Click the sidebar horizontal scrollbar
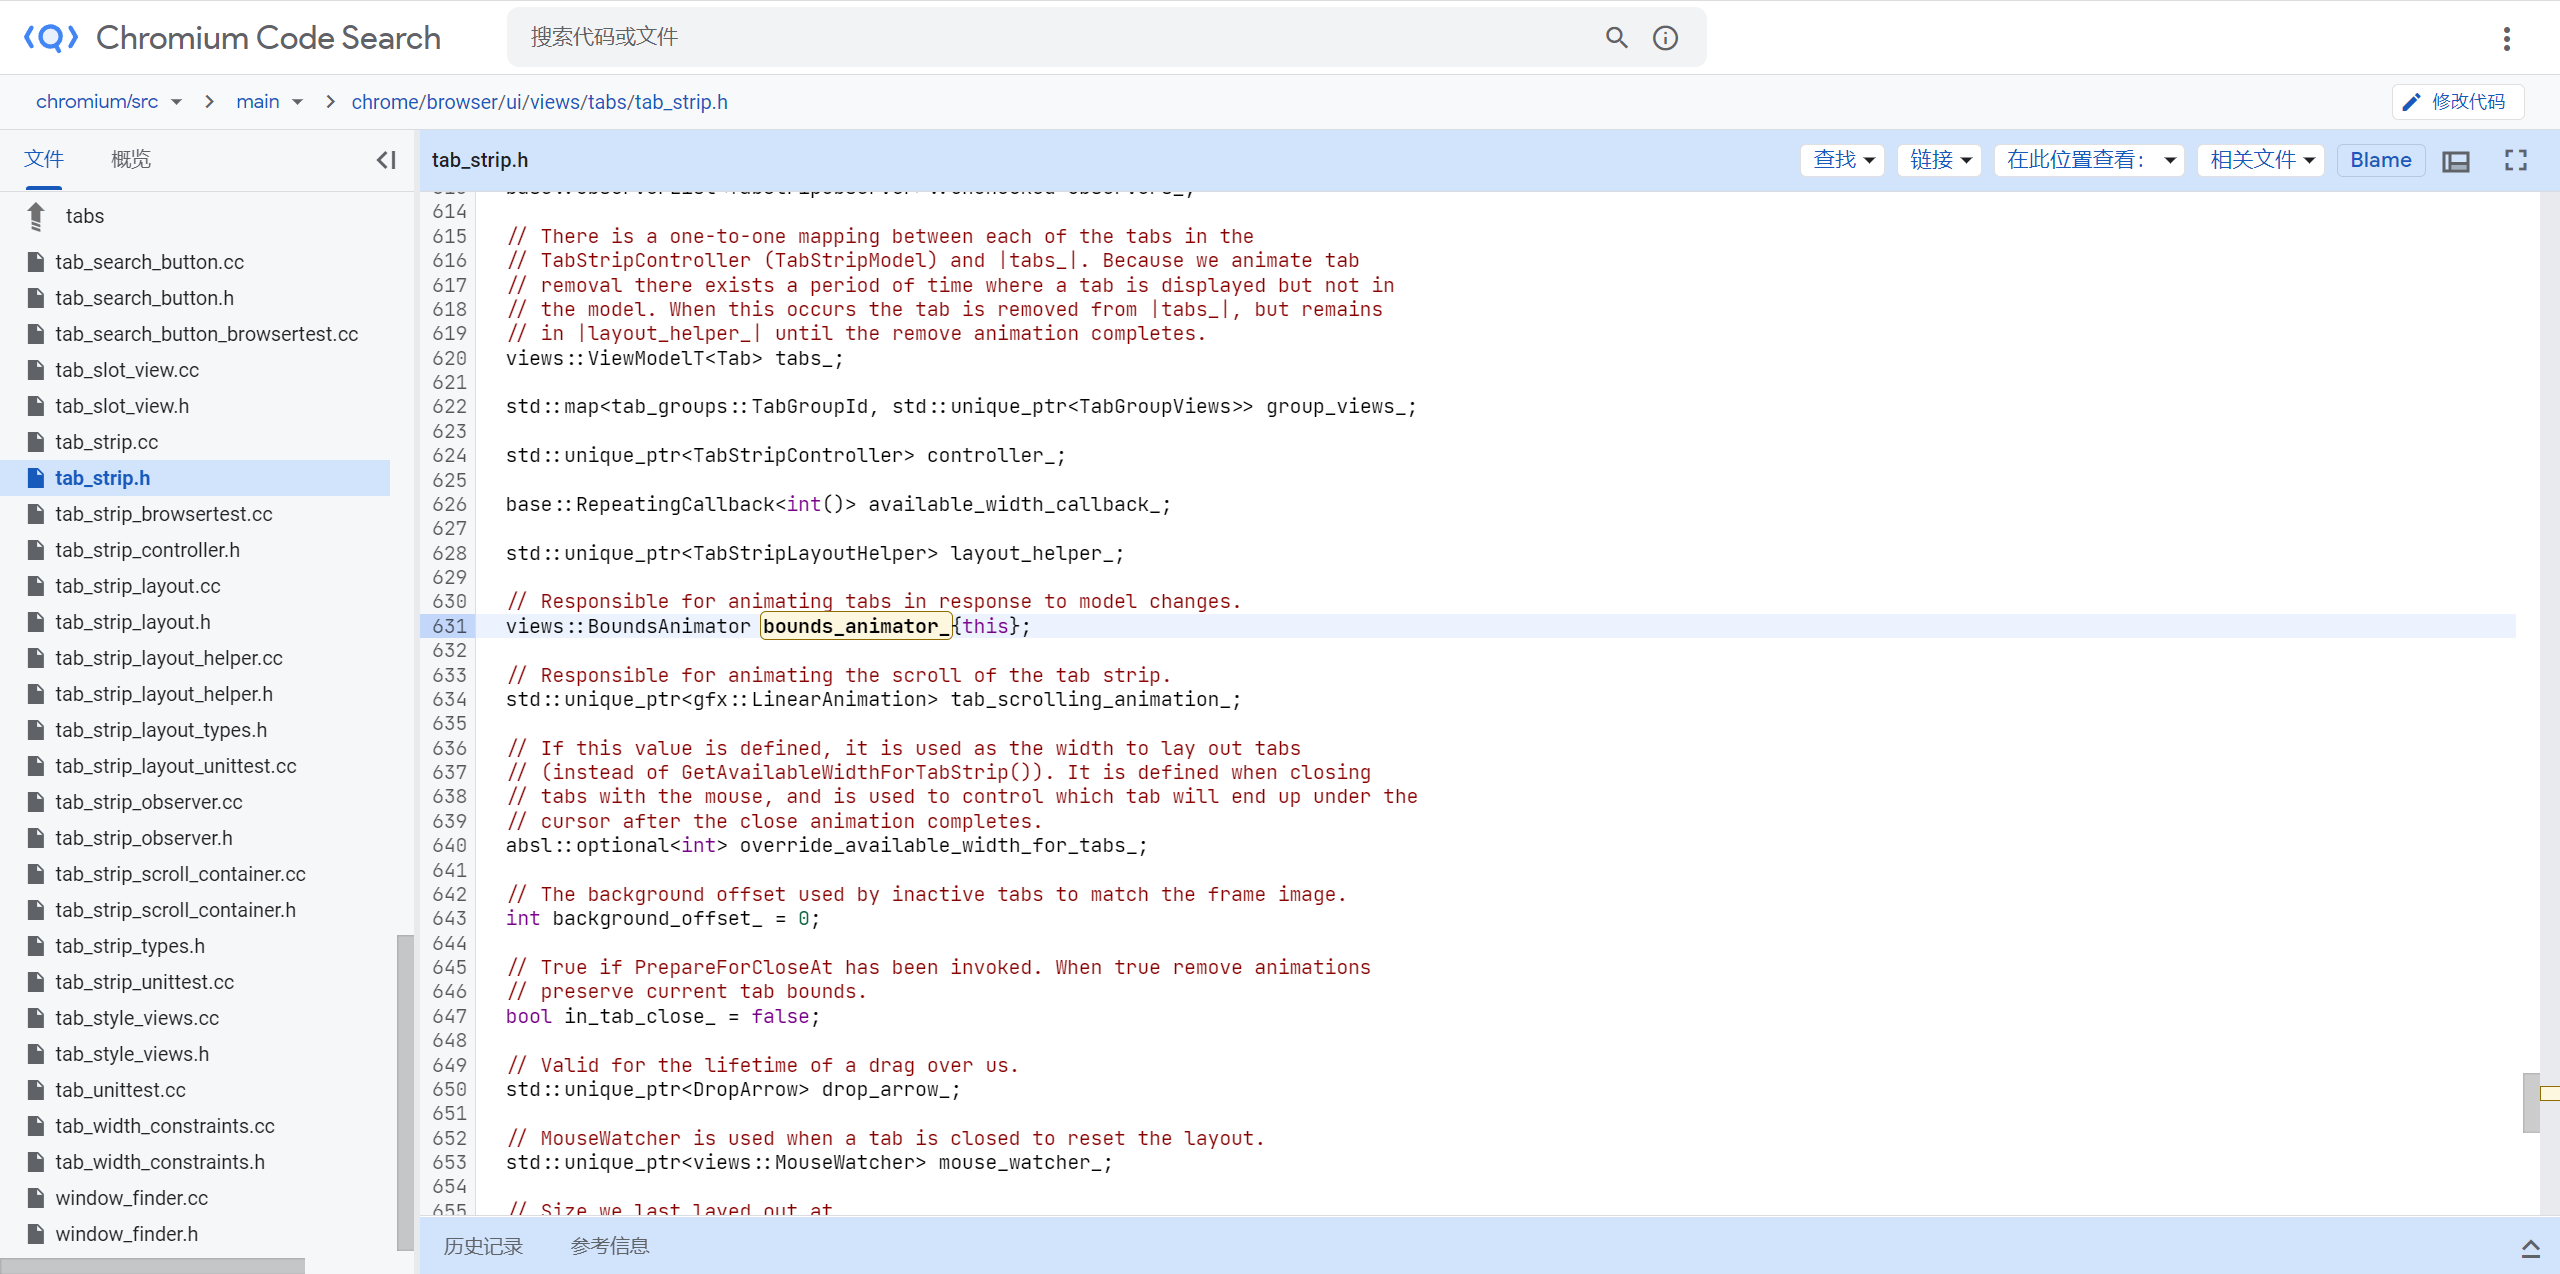The image size is (2560, 1274). point(152,1266)
